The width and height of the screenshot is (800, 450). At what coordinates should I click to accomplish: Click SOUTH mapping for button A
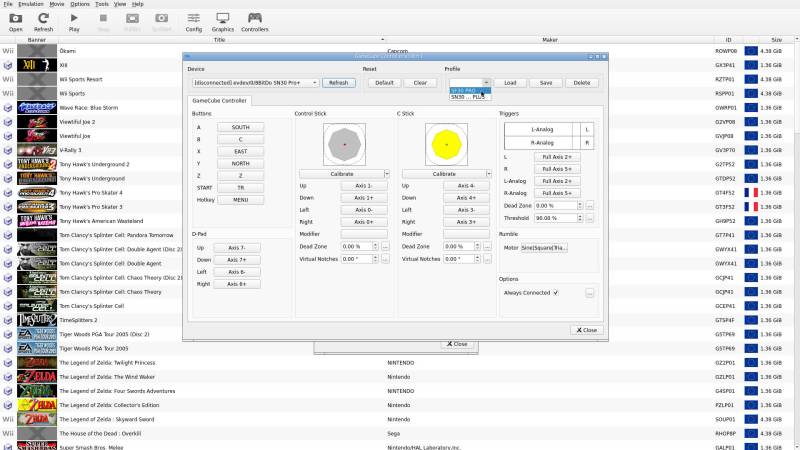(x=240, y=127)
